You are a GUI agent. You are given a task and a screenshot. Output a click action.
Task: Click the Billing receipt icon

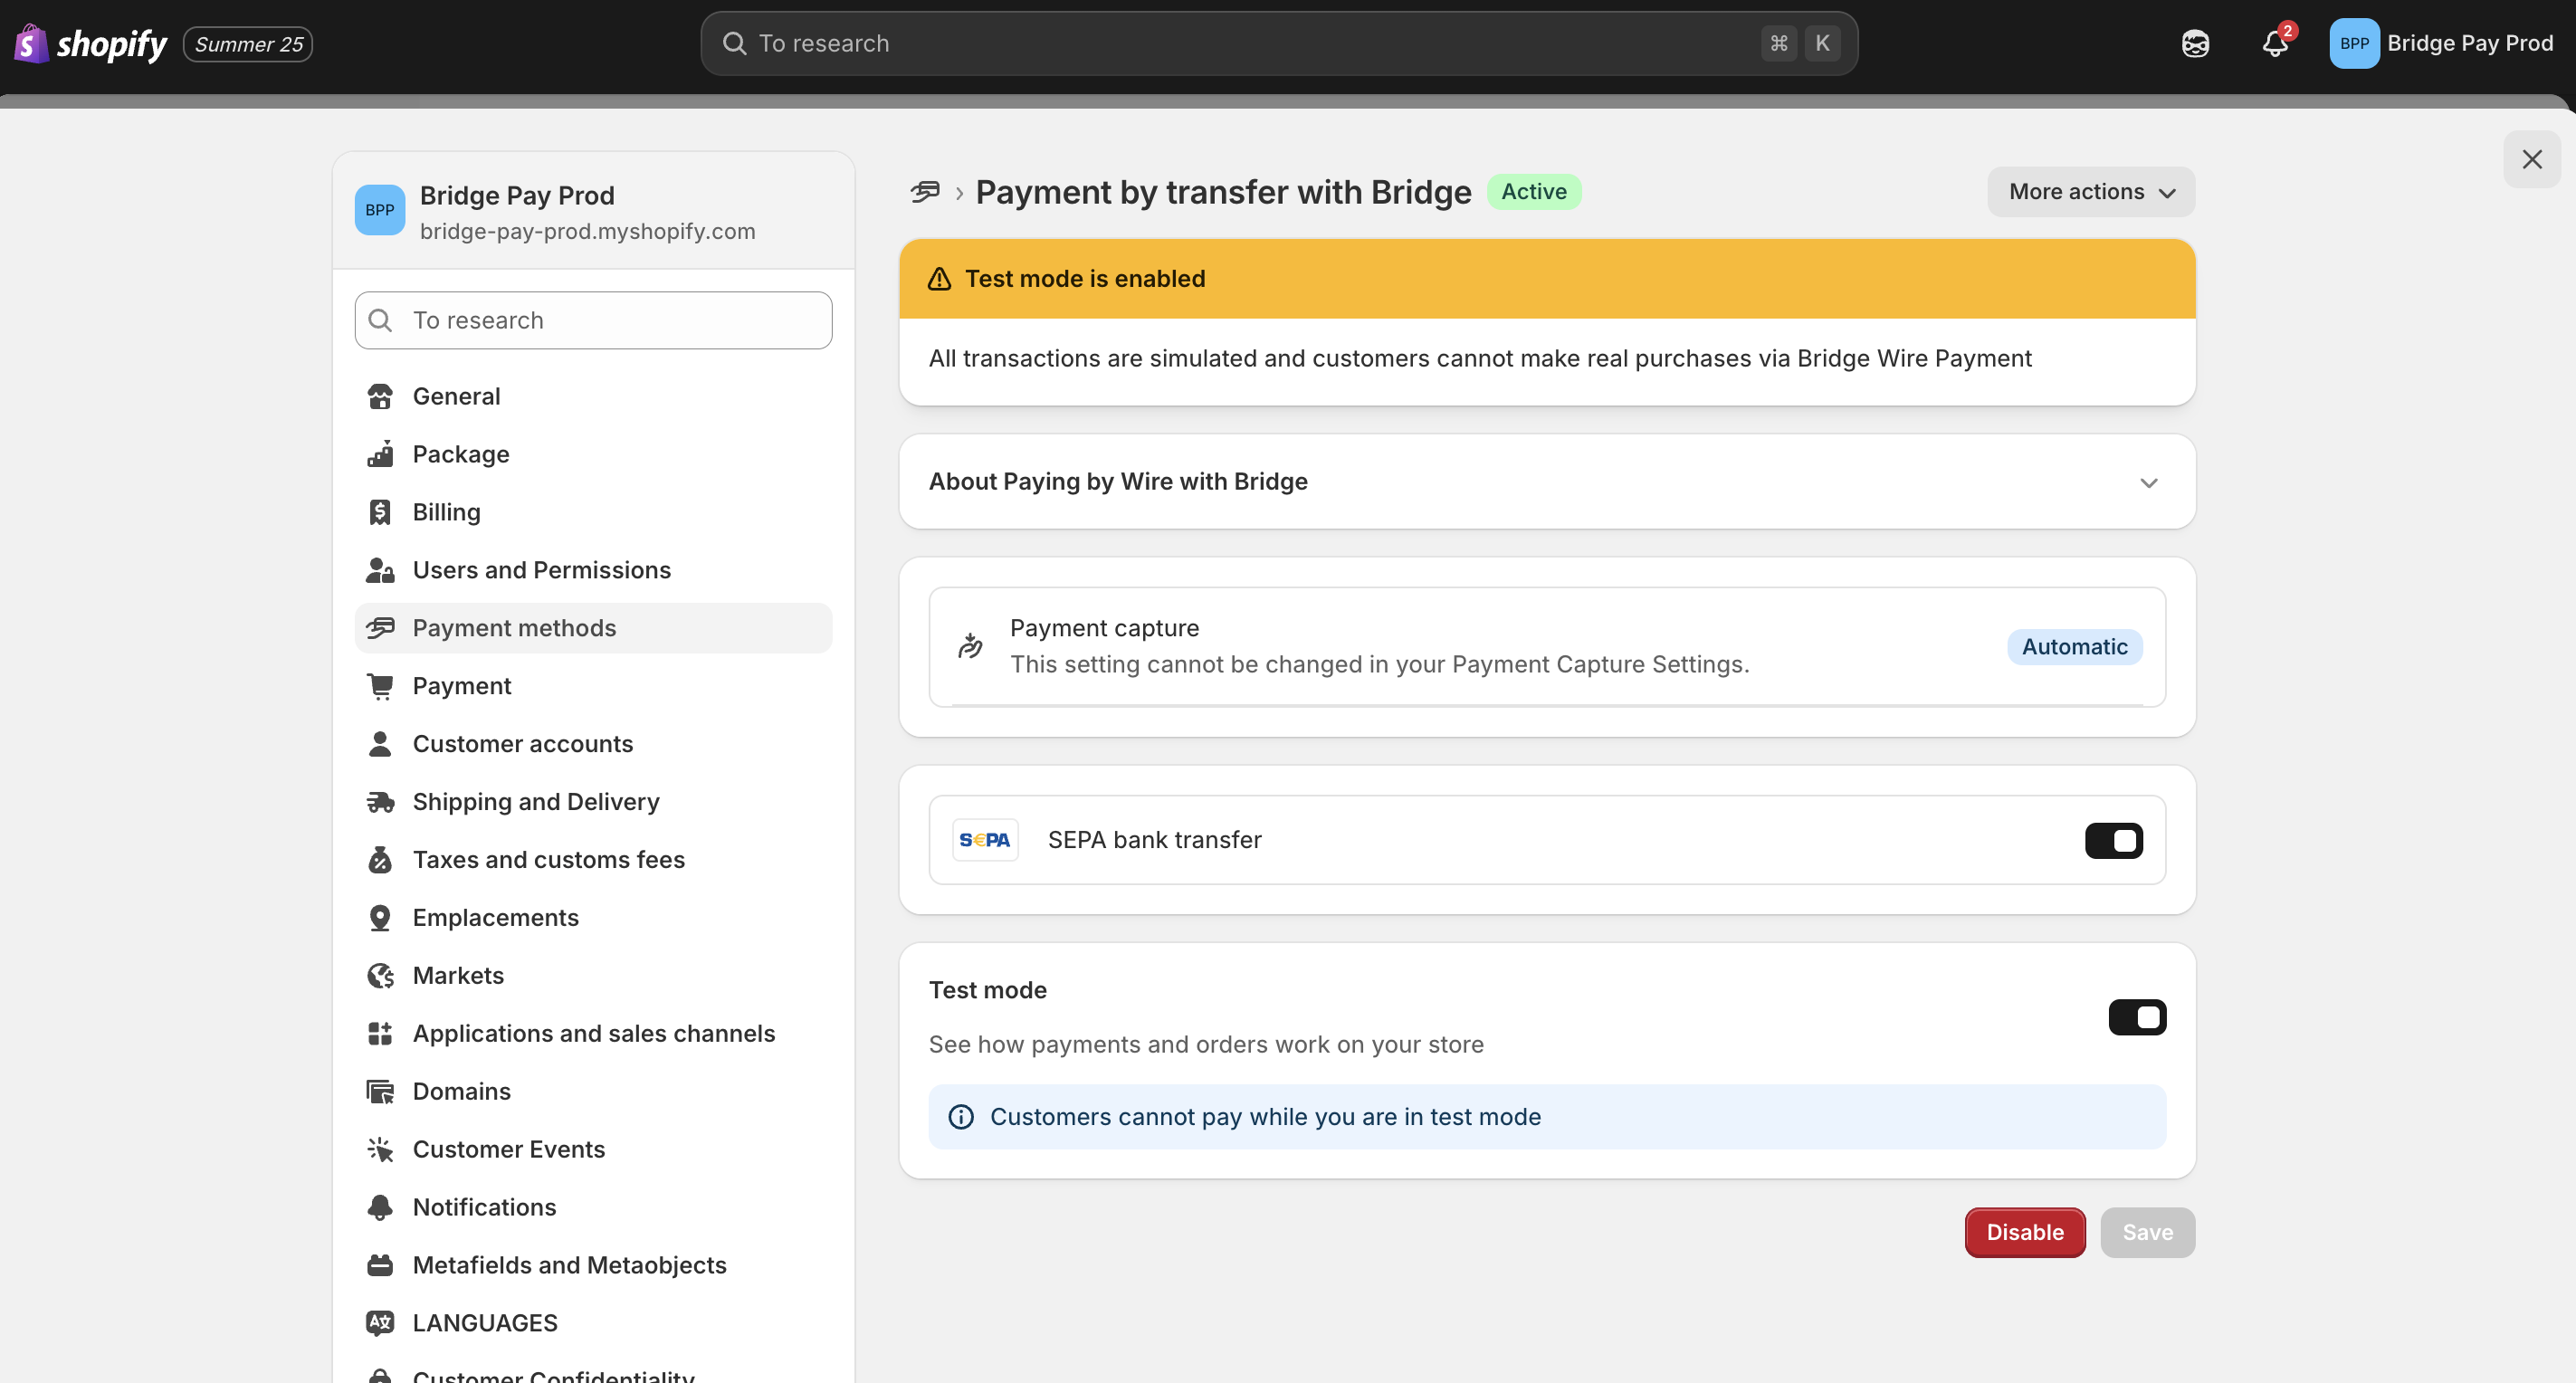coord(380,513)
